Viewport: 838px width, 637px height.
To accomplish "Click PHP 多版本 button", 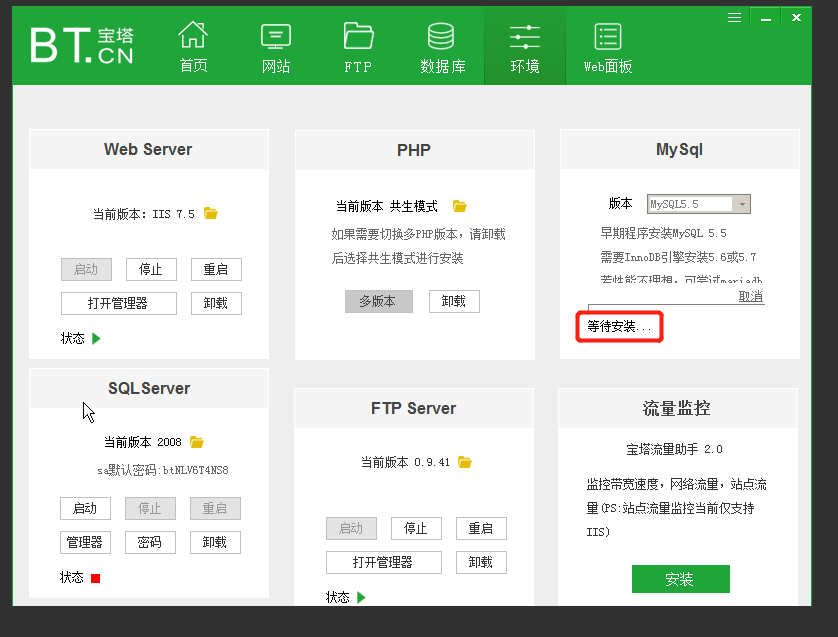I will [378, 301].
